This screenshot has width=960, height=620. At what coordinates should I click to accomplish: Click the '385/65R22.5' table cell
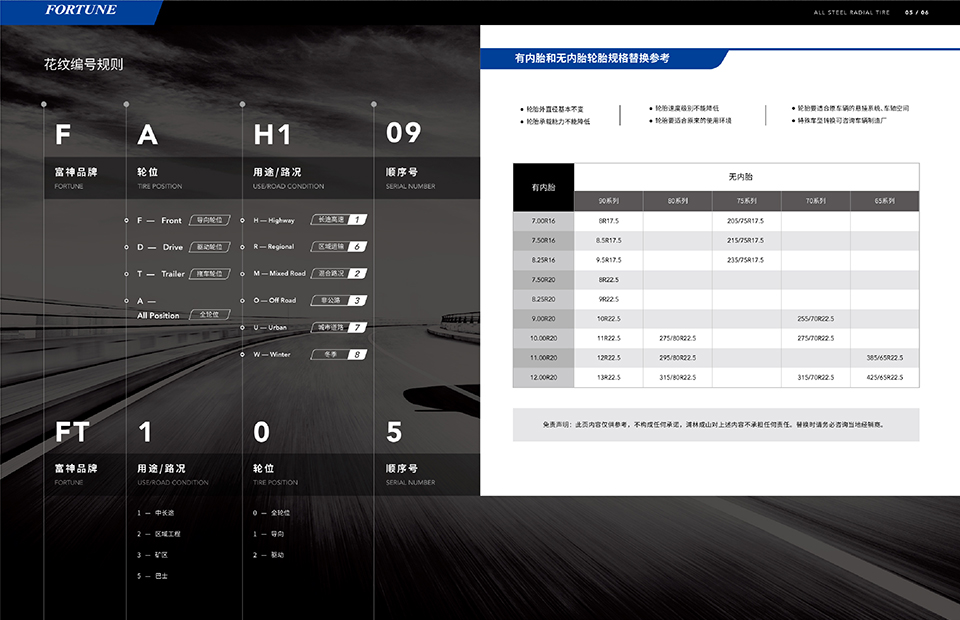(x=885, y=358)
